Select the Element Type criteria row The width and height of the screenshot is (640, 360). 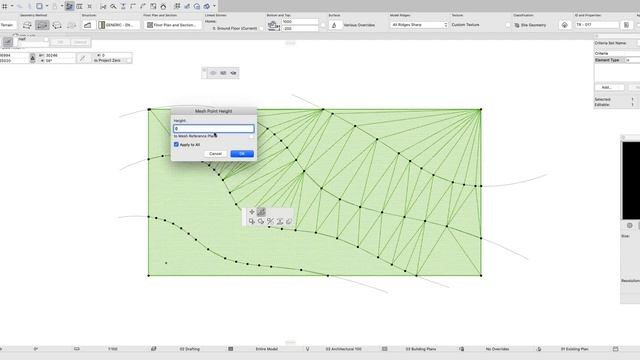pyautogui.click(x=617, y=60)
